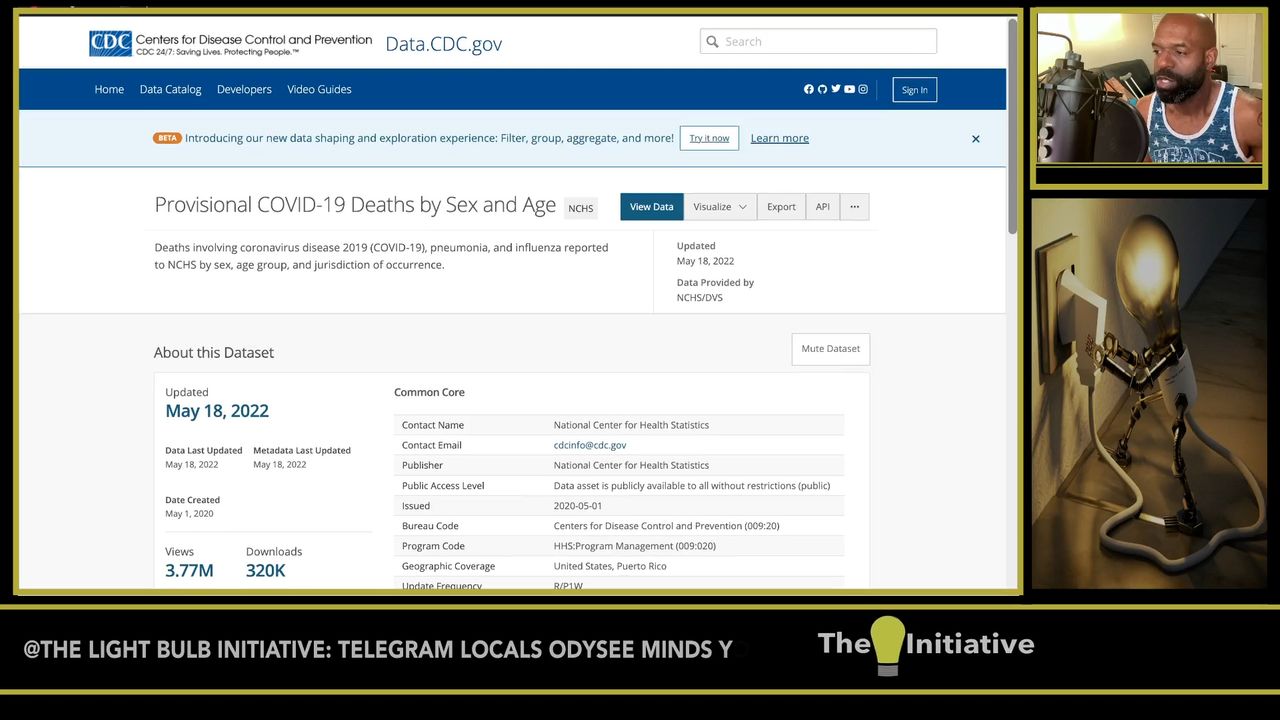The image size is (1280, 720).
Task: Click the Export button
Action: coord(781,207)
